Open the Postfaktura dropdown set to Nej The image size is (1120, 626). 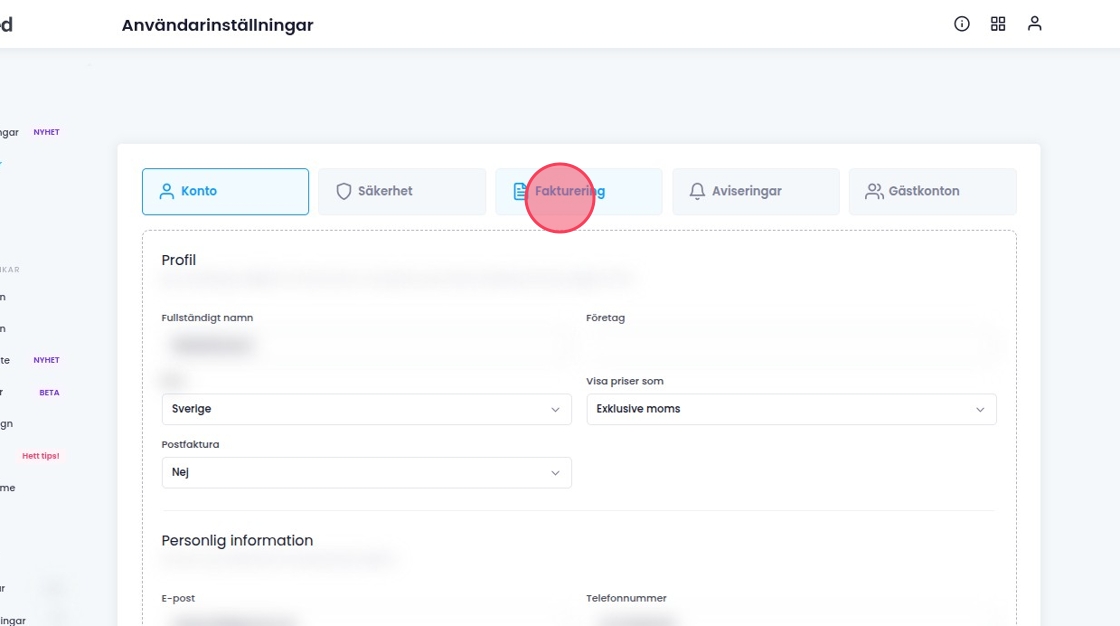[366, 473]
